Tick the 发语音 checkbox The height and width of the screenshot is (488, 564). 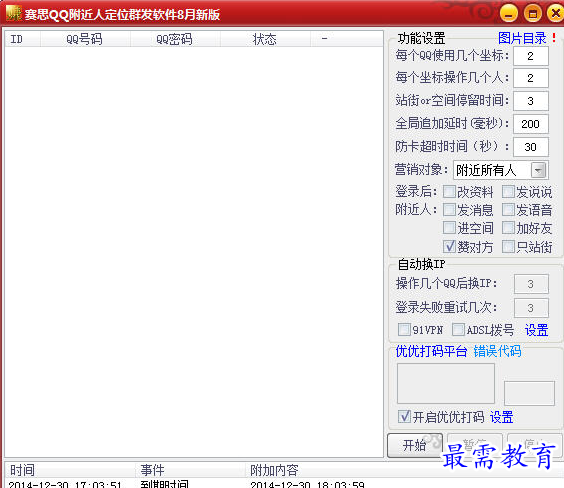point(508,210)
